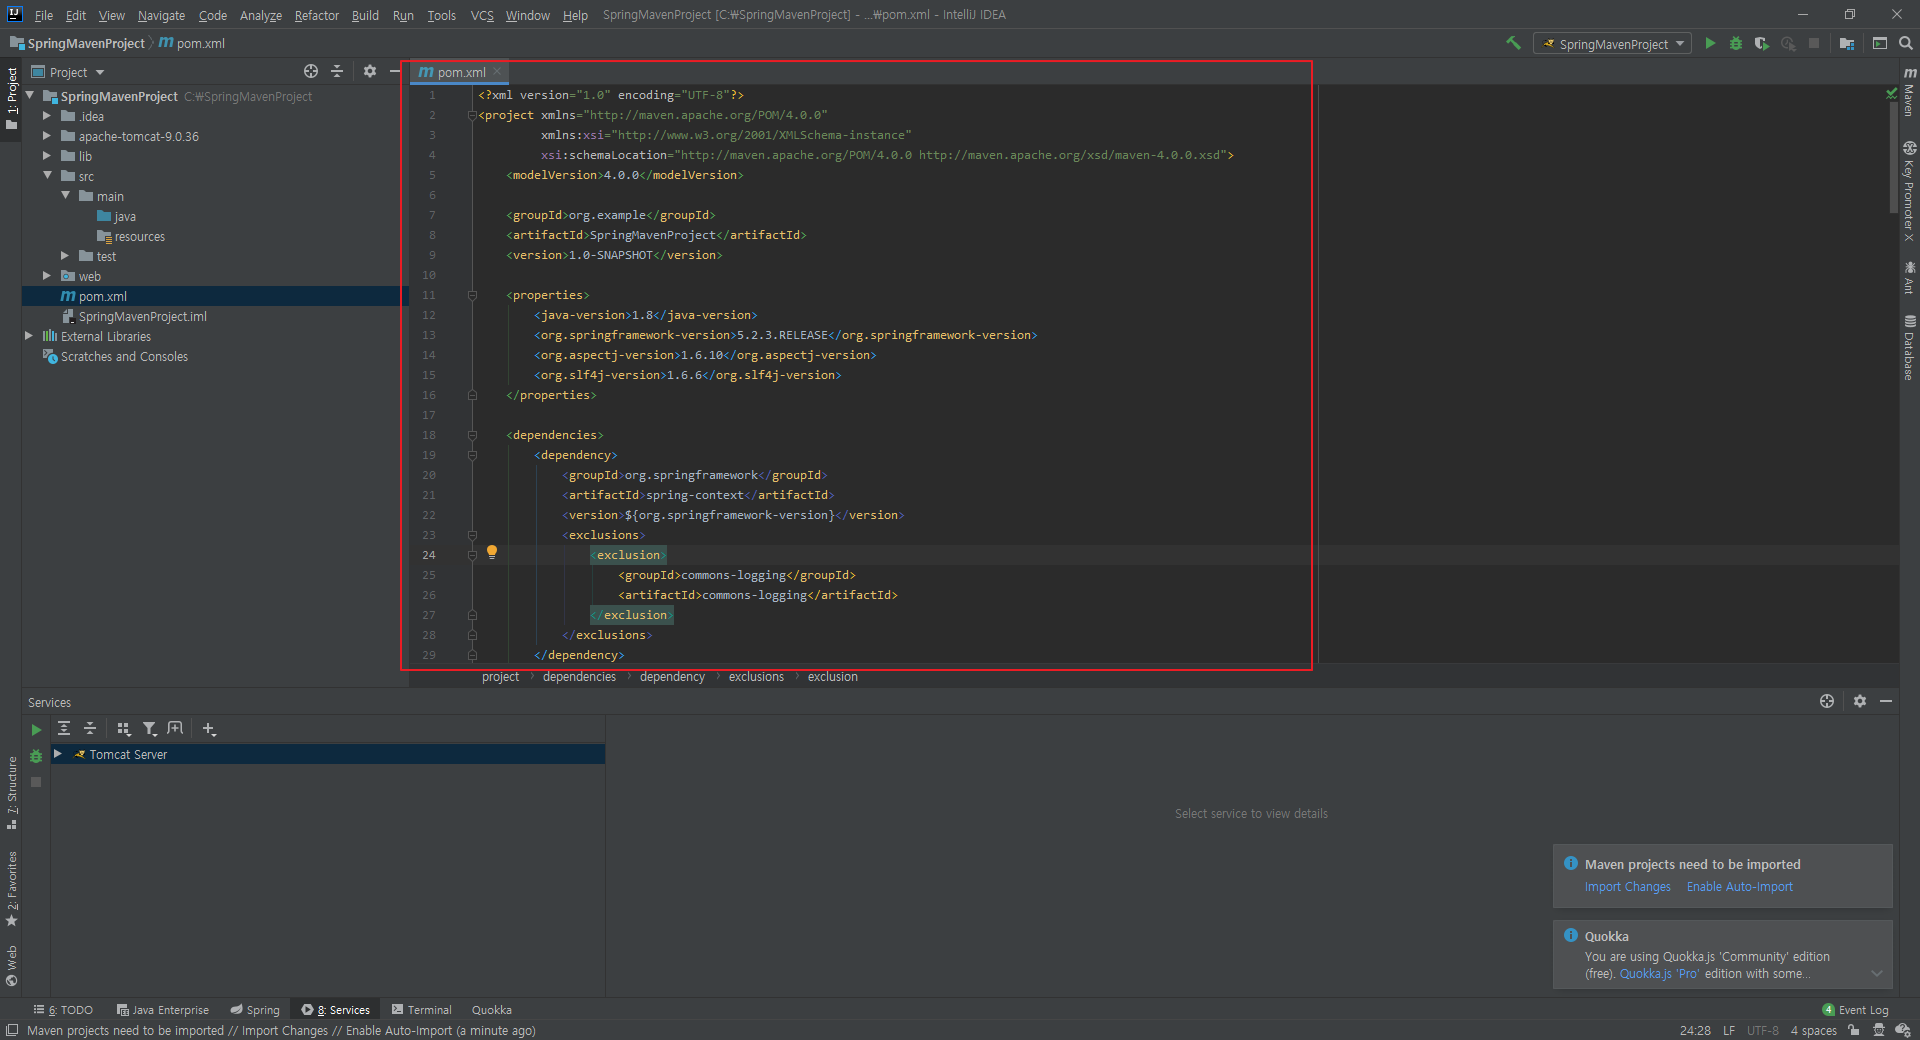Image resolution: width=1920 pixels, height=1040 pixels.
Task: Click the Run Anything icon in toolbar
Action: click(x=1880, y=43)
